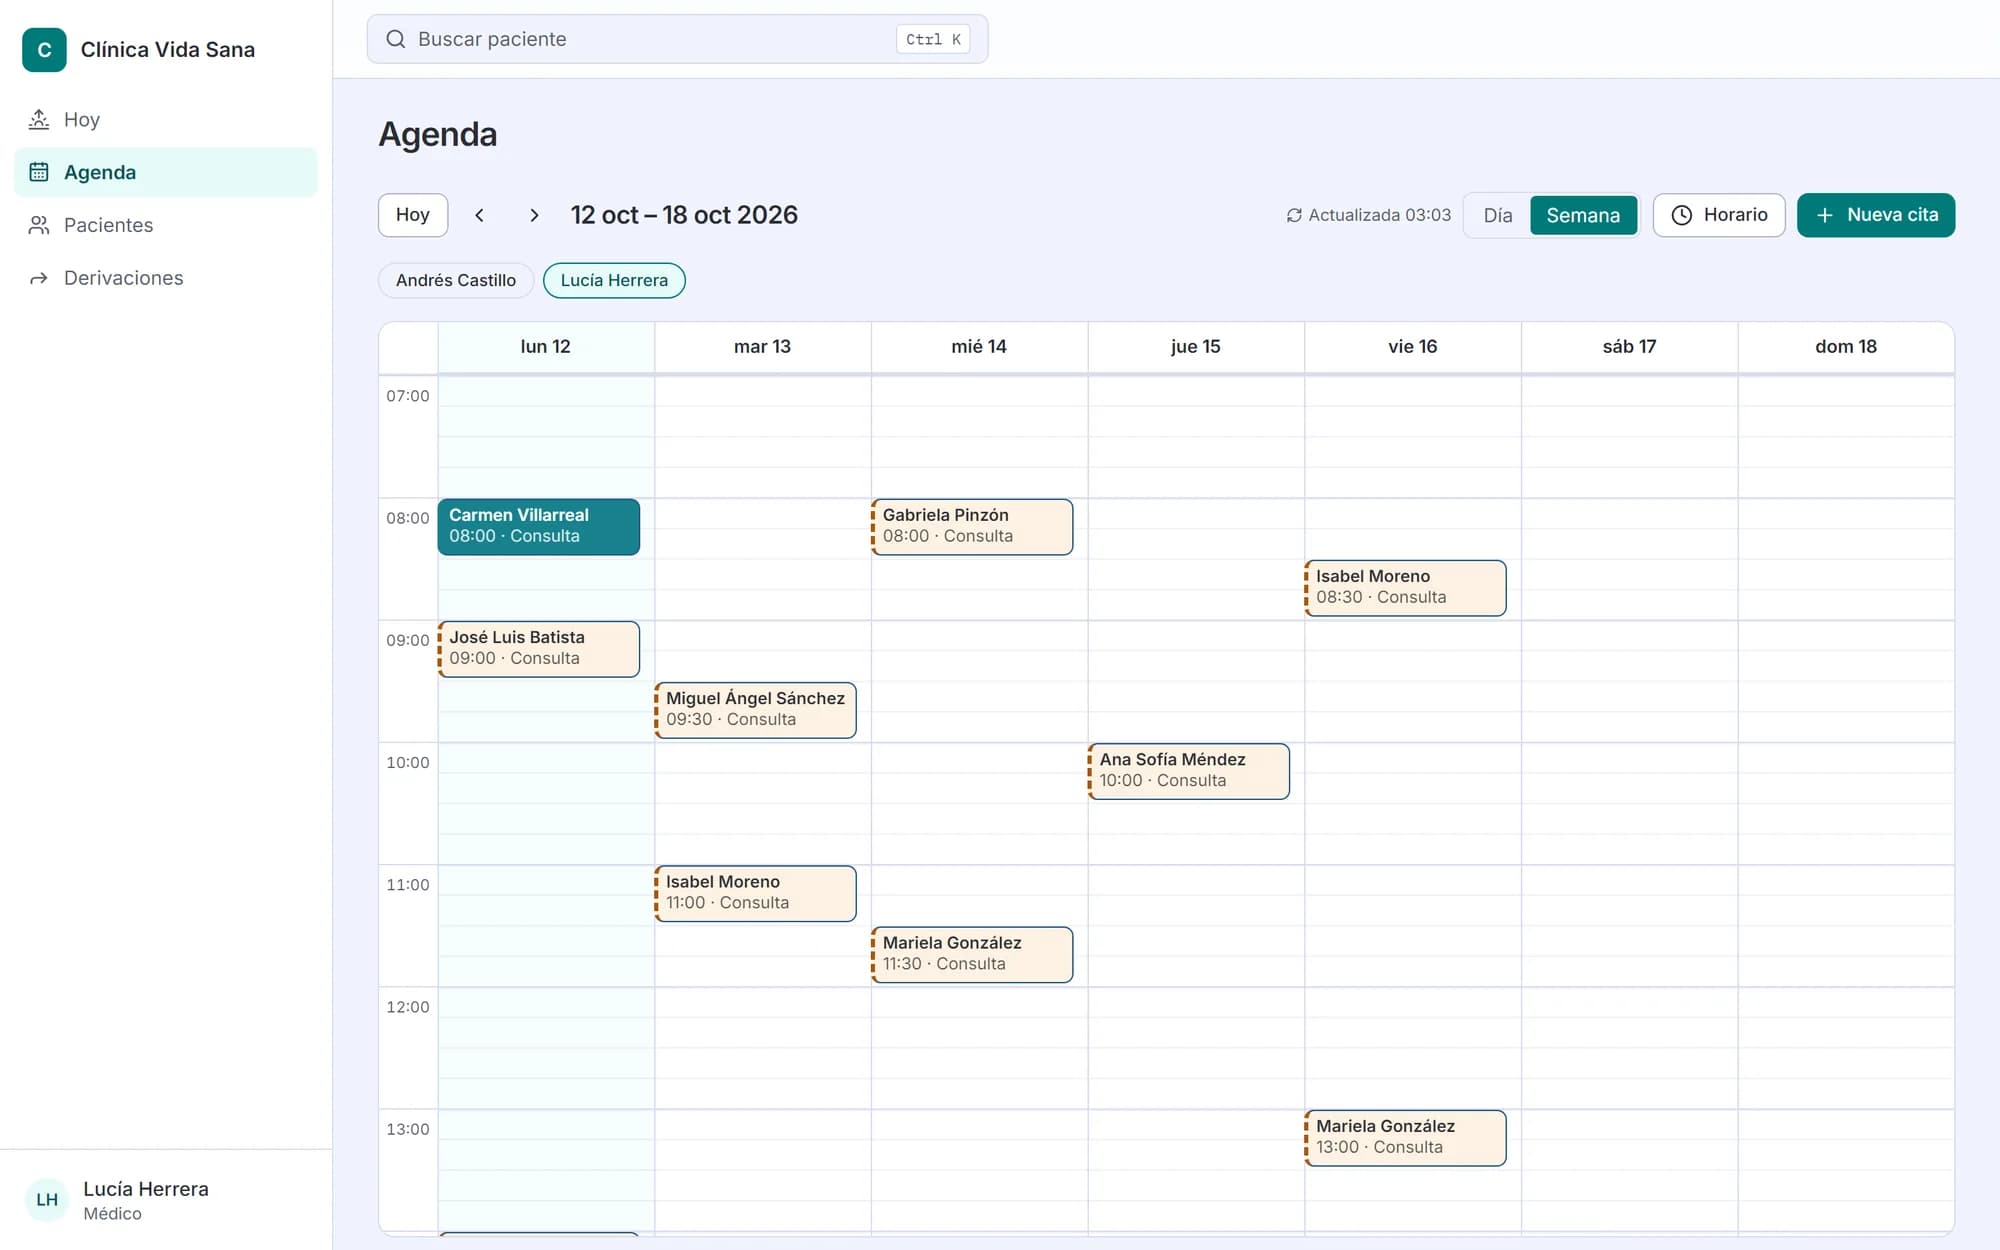Open José Luis Batista 09:00 appointment

point(539,649)
